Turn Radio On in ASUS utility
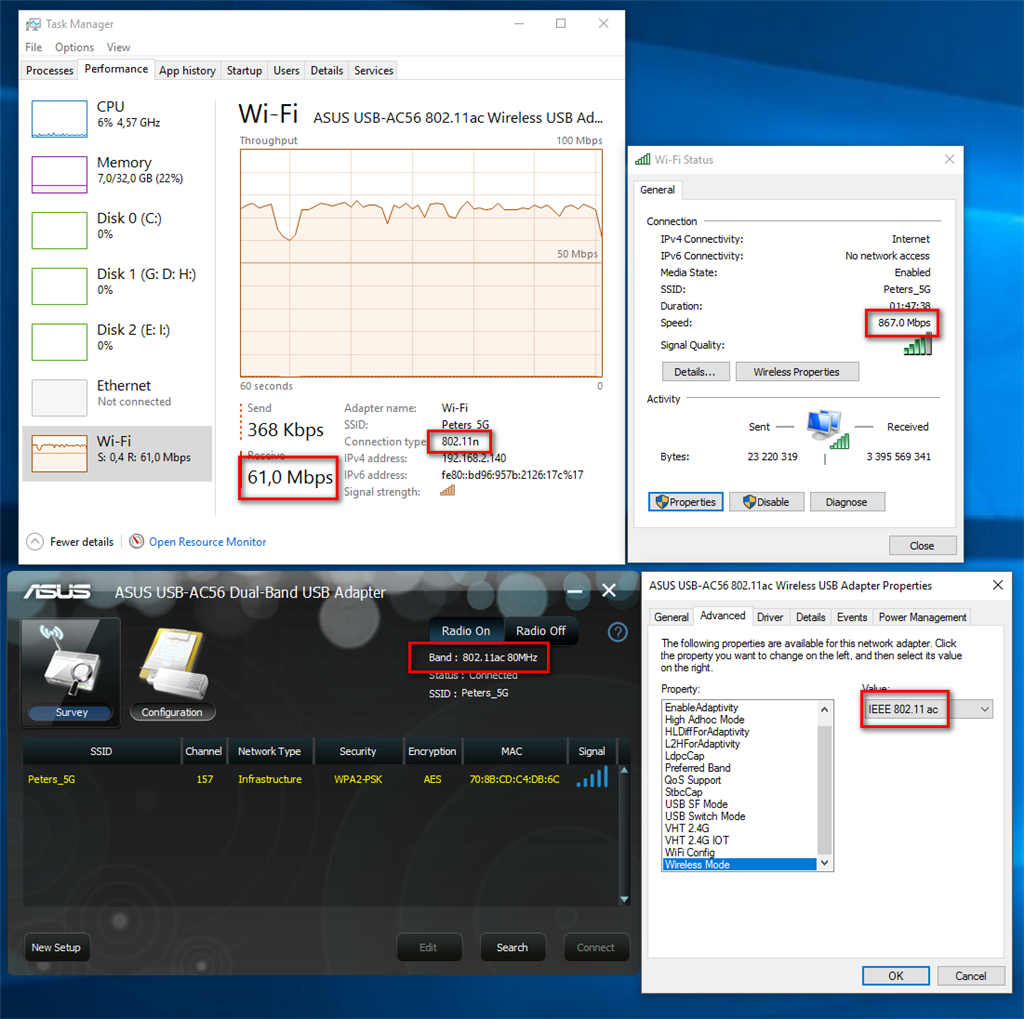 pos(466,631)
